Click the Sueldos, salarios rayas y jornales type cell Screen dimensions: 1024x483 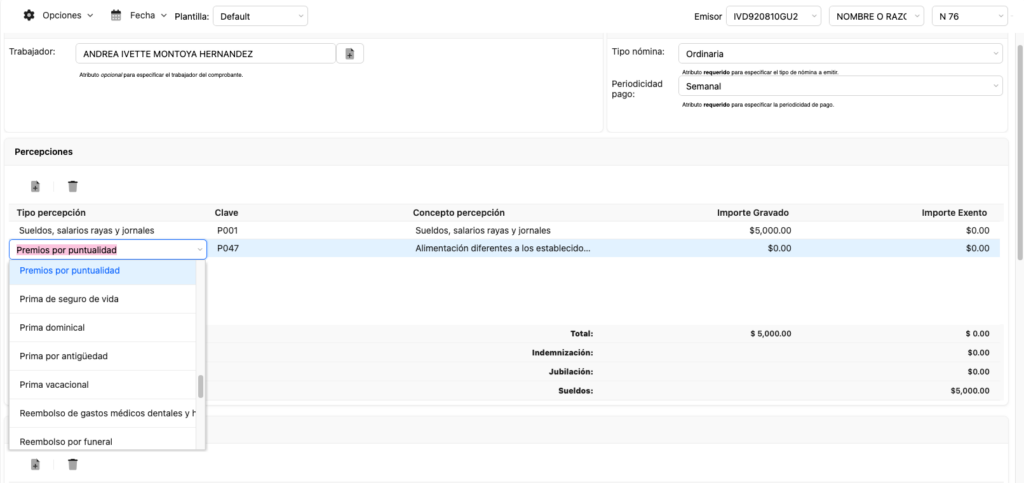coord(87,230)
